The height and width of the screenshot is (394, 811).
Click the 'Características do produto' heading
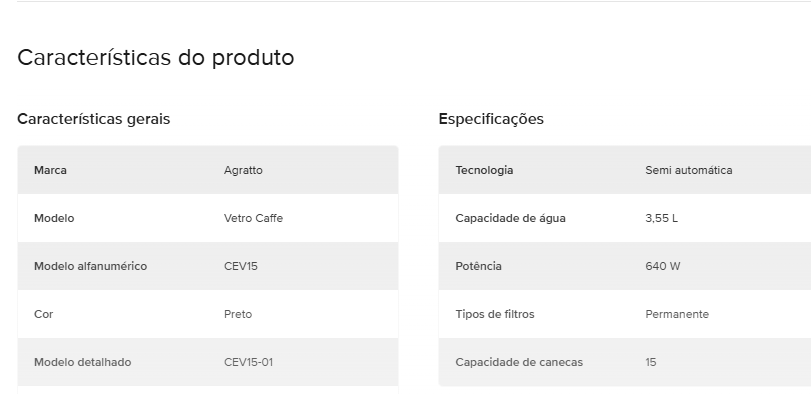point(156,57)
